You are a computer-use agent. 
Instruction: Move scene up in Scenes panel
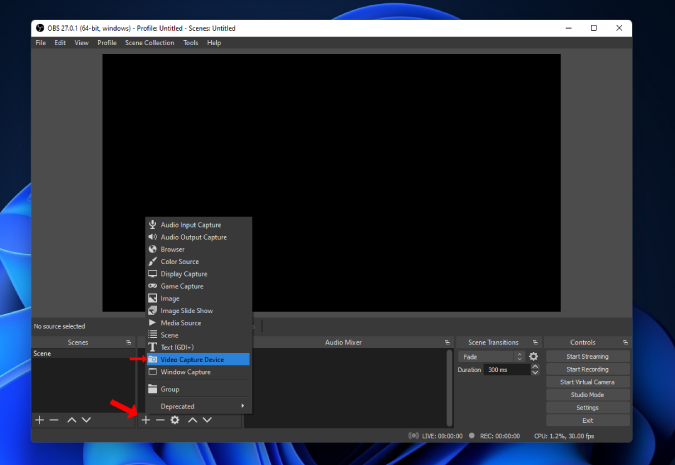point(71,420)
